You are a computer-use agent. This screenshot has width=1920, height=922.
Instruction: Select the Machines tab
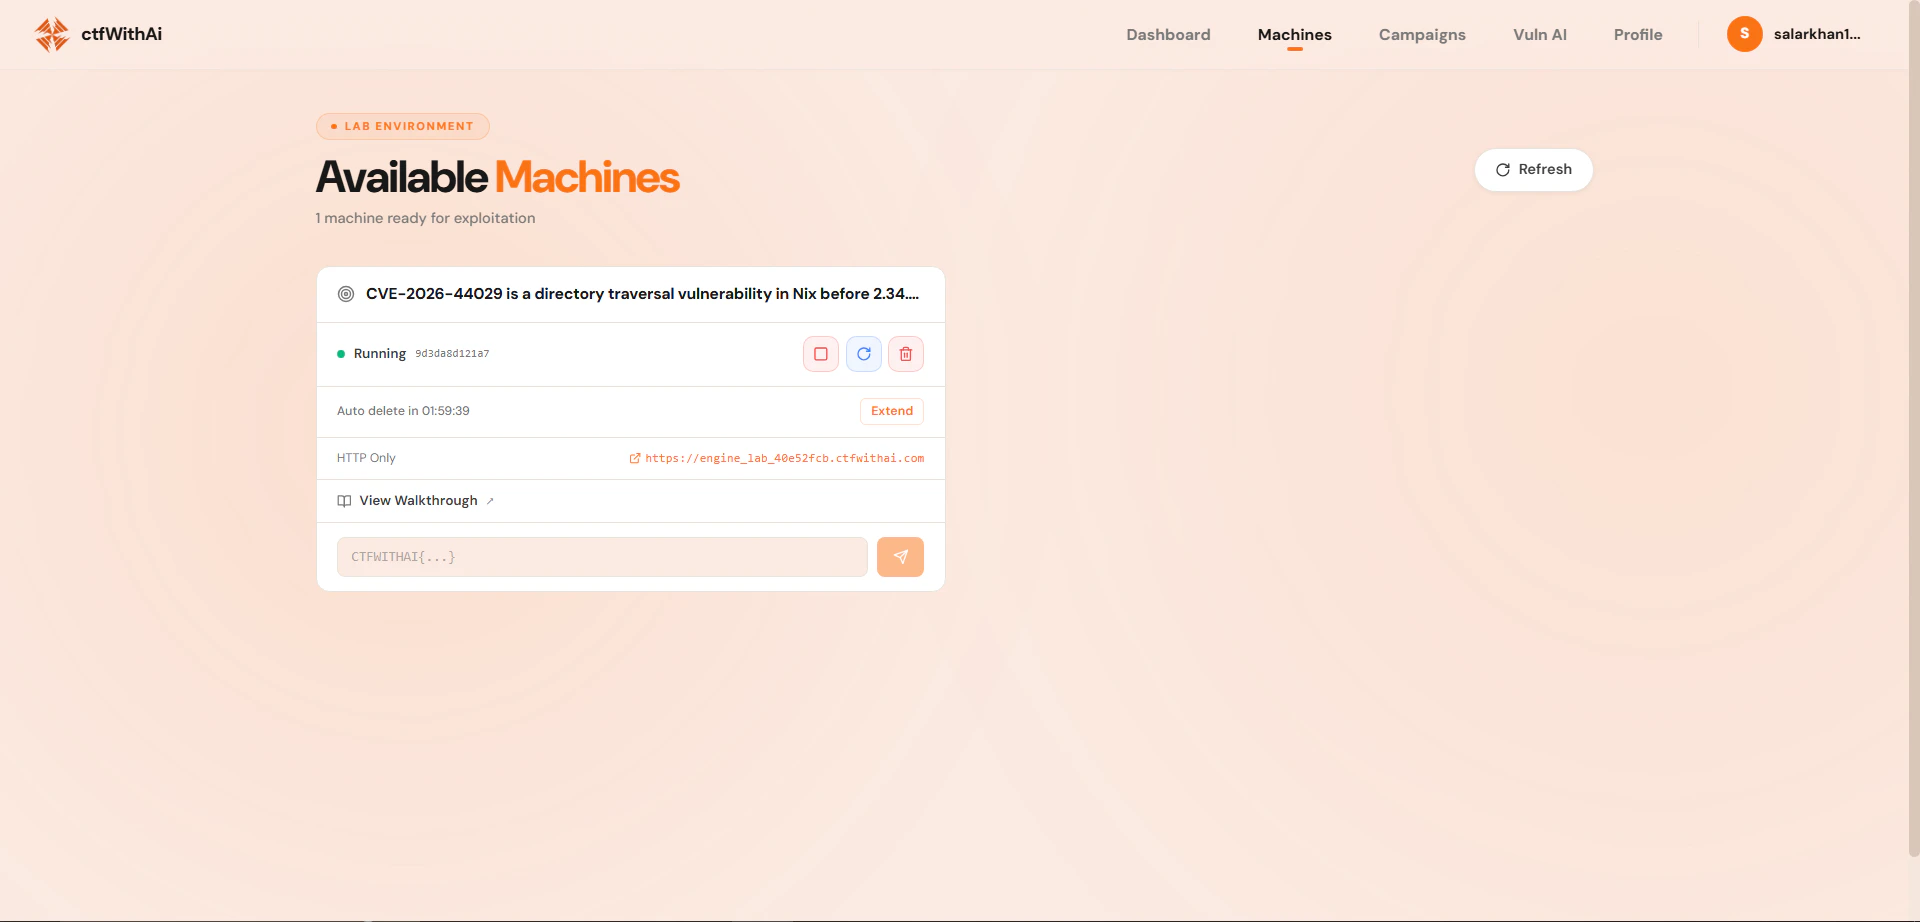(x=1294, y=34)
